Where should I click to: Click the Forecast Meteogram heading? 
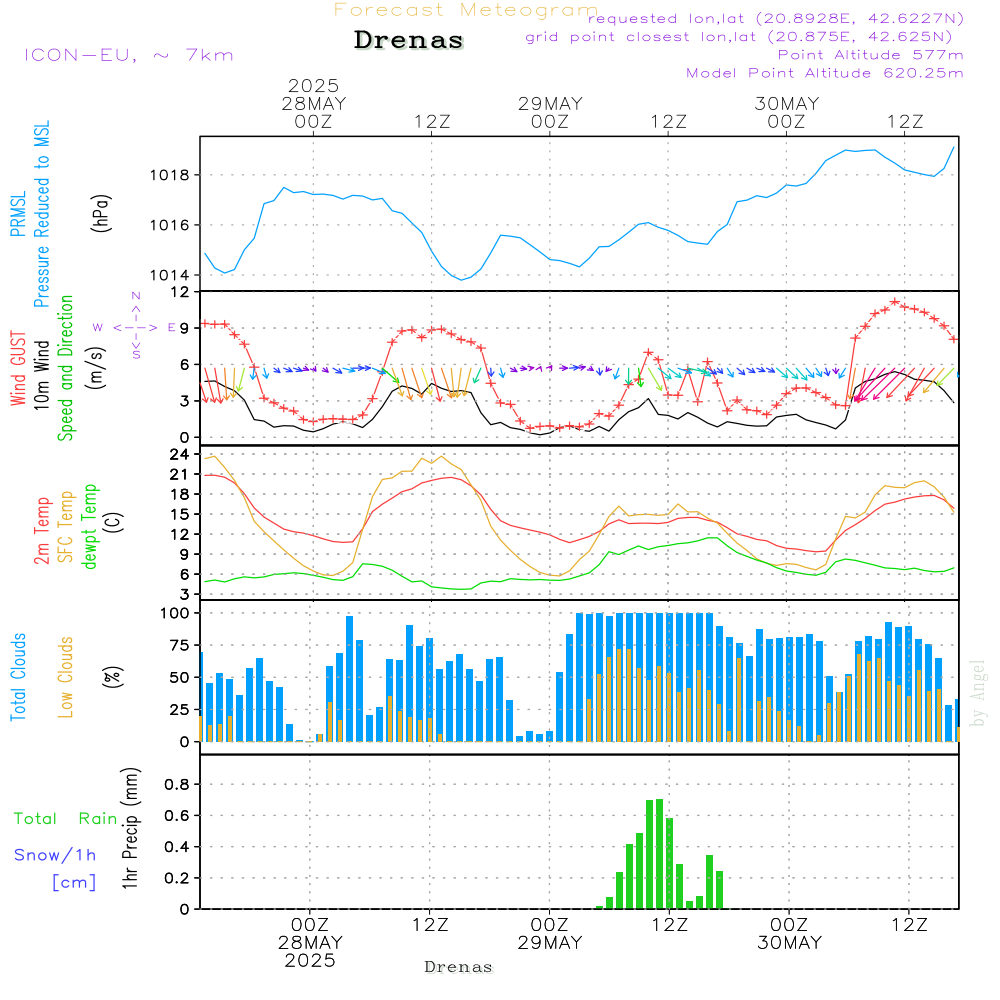[465, 10]
